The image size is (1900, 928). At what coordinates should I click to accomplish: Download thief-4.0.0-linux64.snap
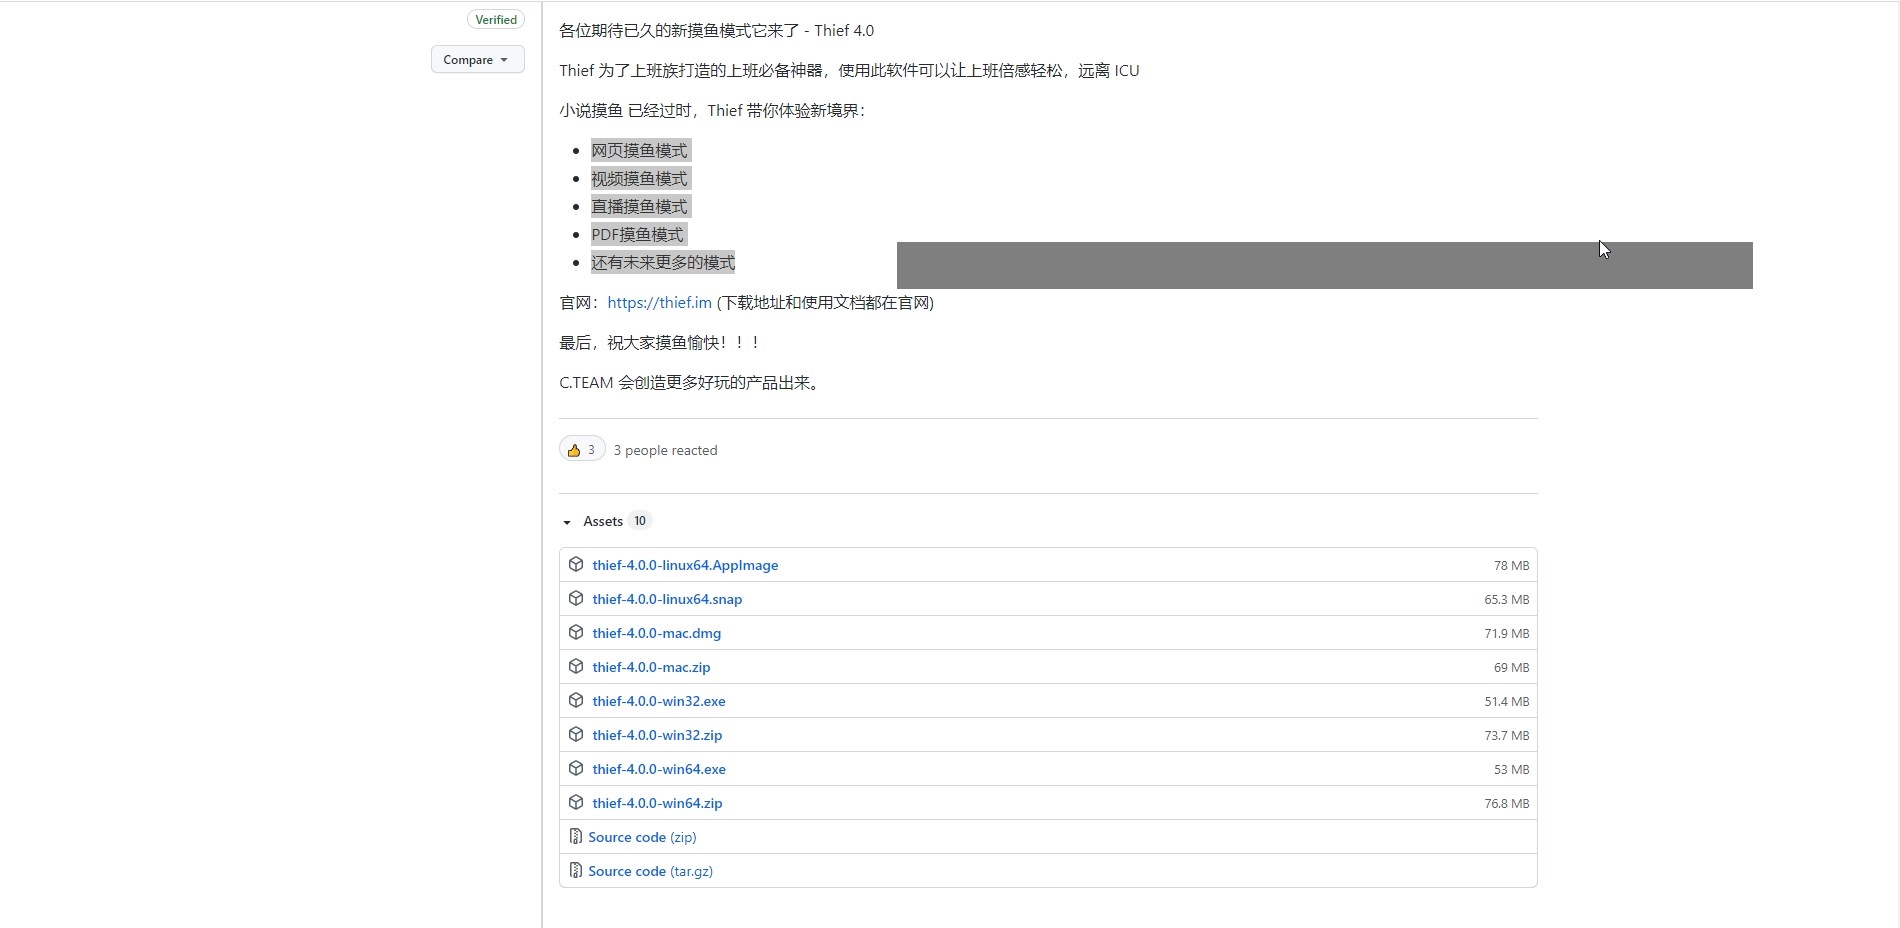click(667, 599)
